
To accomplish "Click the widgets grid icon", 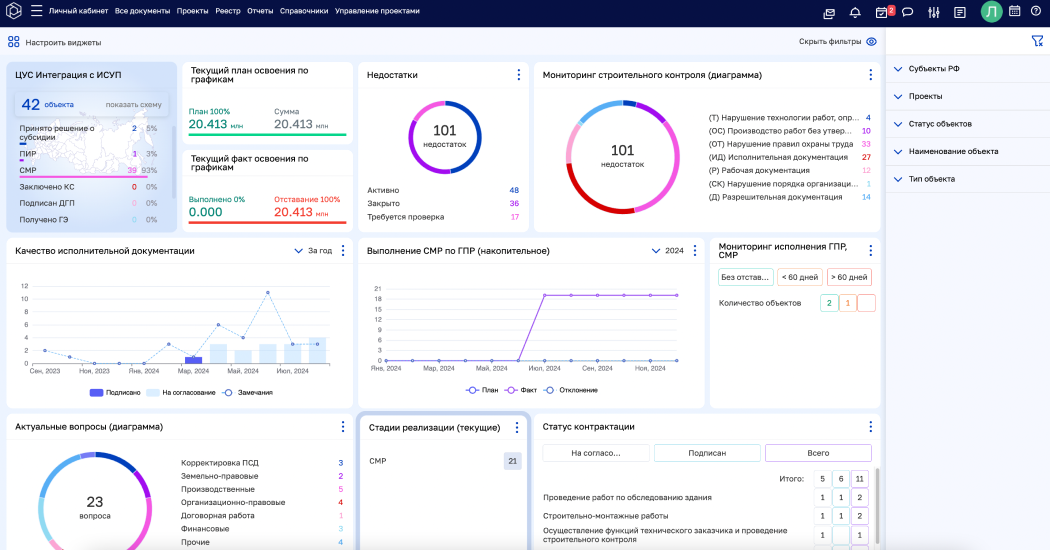I will point(13,42).
